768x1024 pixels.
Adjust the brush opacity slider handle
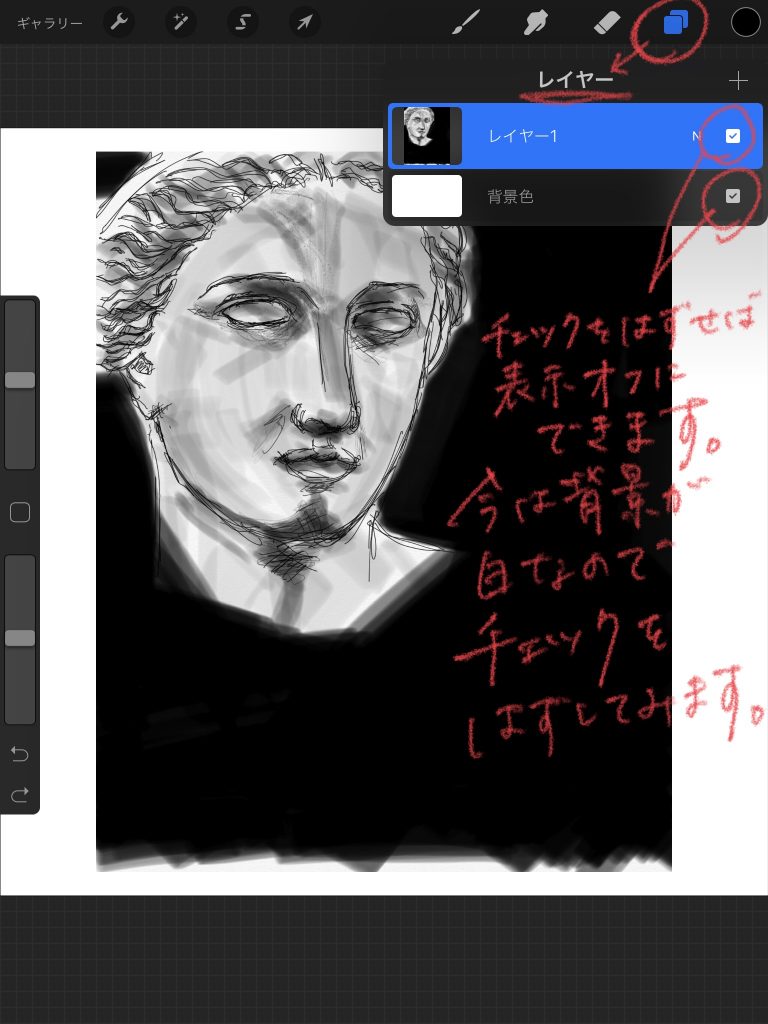click(20, 638)
